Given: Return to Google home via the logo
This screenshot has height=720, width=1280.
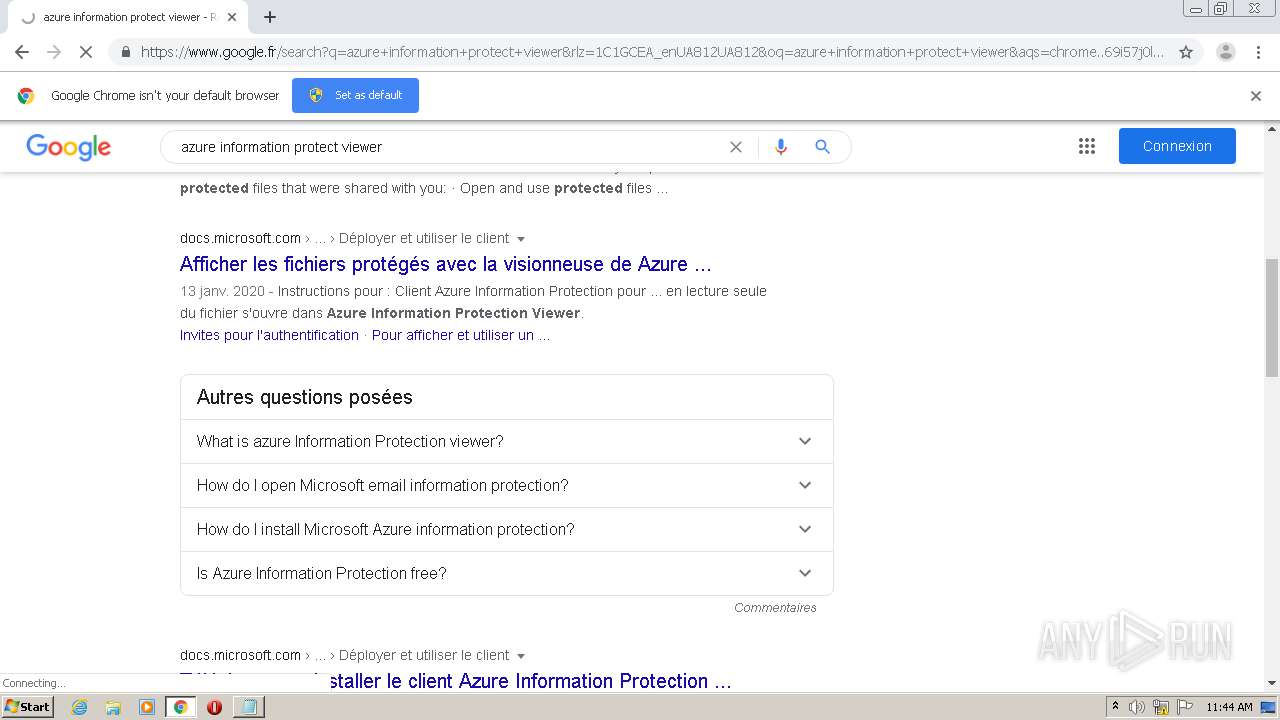Looking at the screenshot, I should [68, 147].
